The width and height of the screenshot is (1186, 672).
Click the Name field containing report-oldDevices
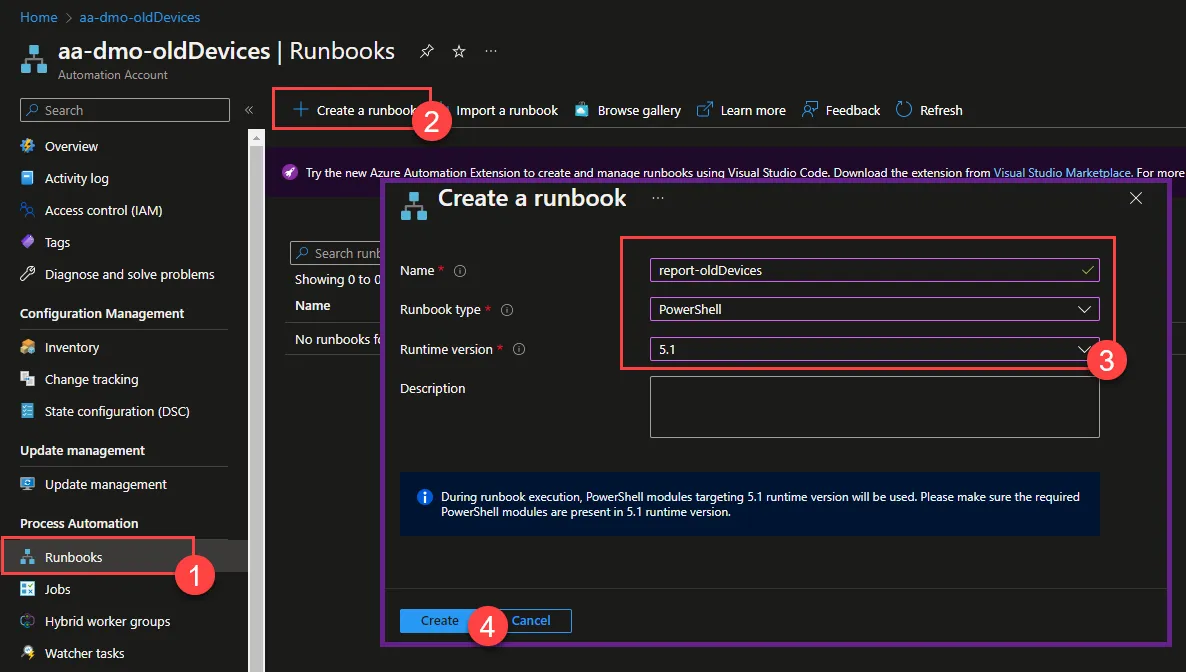pos(874,270)
